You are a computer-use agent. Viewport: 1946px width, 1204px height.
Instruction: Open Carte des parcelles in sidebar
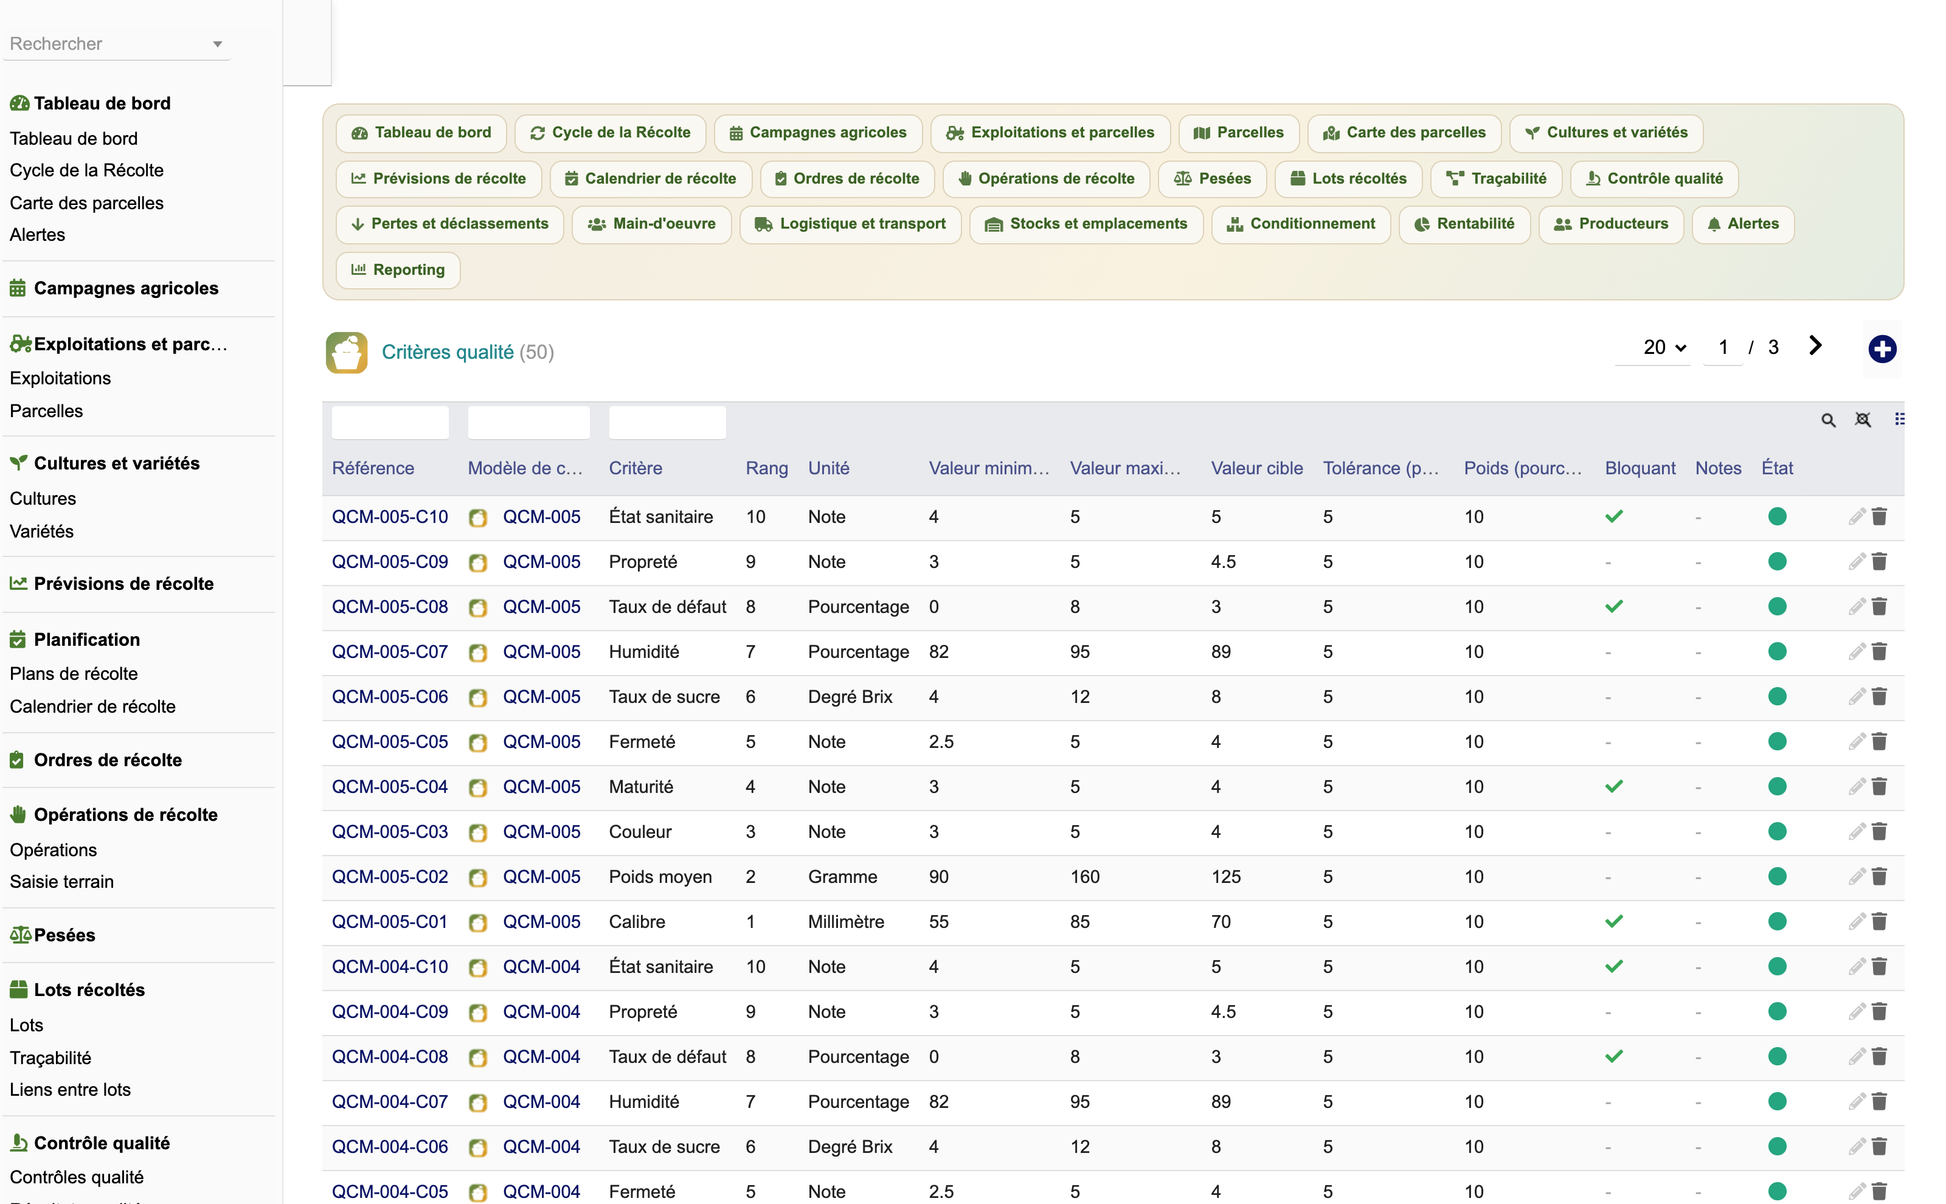pos(86,203)
